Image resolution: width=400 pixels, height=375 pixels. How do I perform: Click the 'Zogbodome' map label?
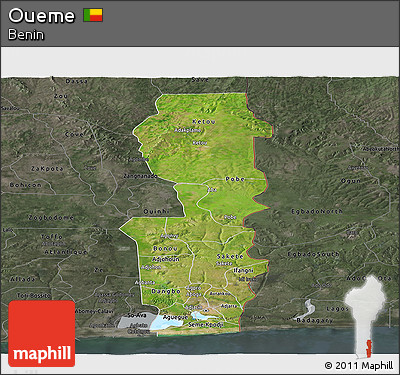[51, 218]
